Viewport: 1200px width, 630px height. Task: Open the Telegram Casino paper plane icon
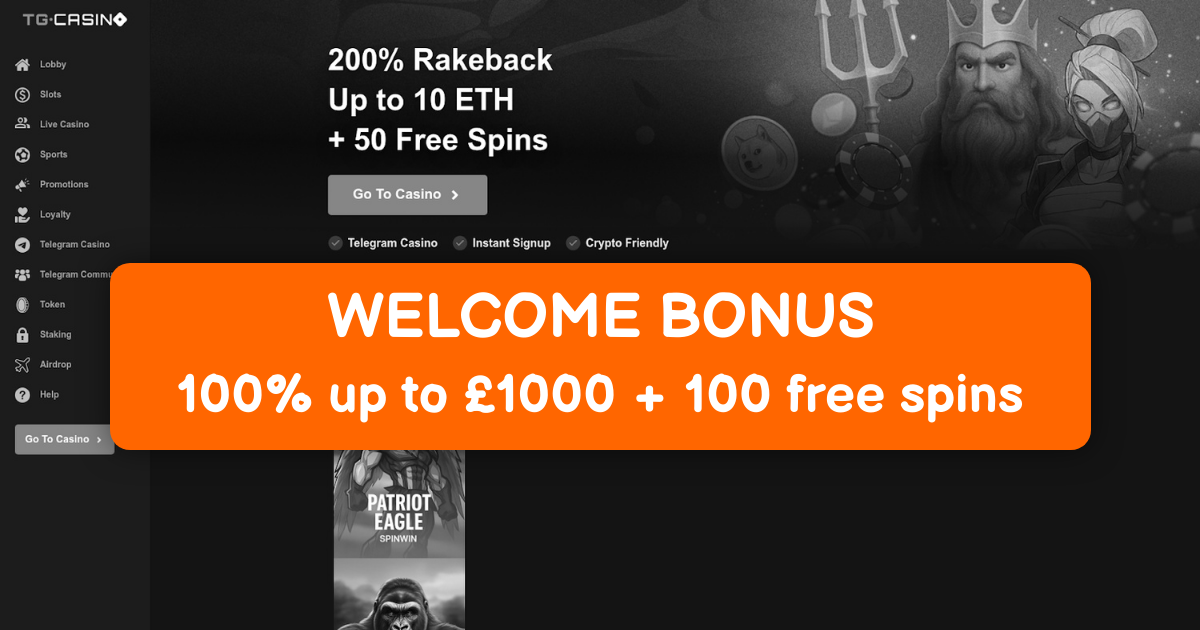click(x=22, y=245)
